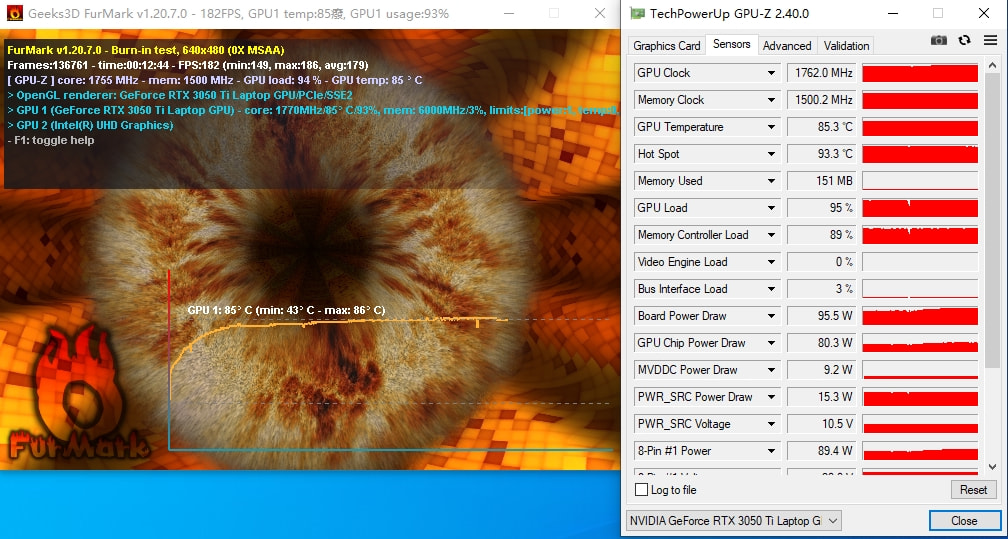Open the GPU selection combo box

point(733,520)
